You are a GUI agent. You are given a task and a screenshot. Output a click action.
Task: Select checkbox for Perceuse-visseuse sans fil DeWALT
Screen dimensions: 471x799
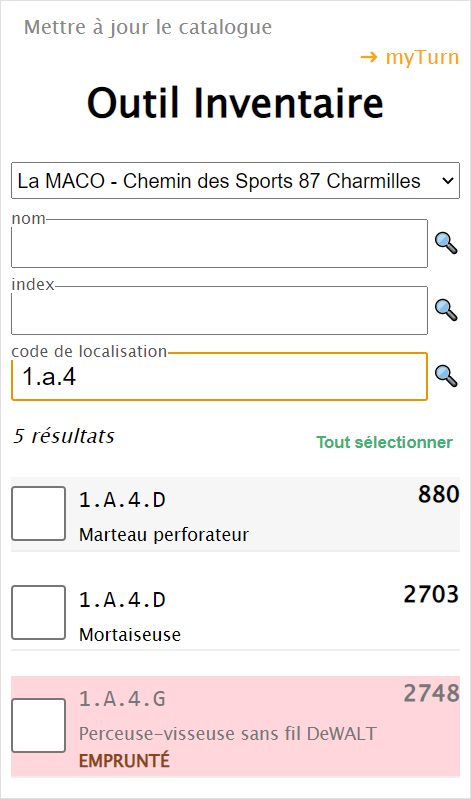coord(38,725)
